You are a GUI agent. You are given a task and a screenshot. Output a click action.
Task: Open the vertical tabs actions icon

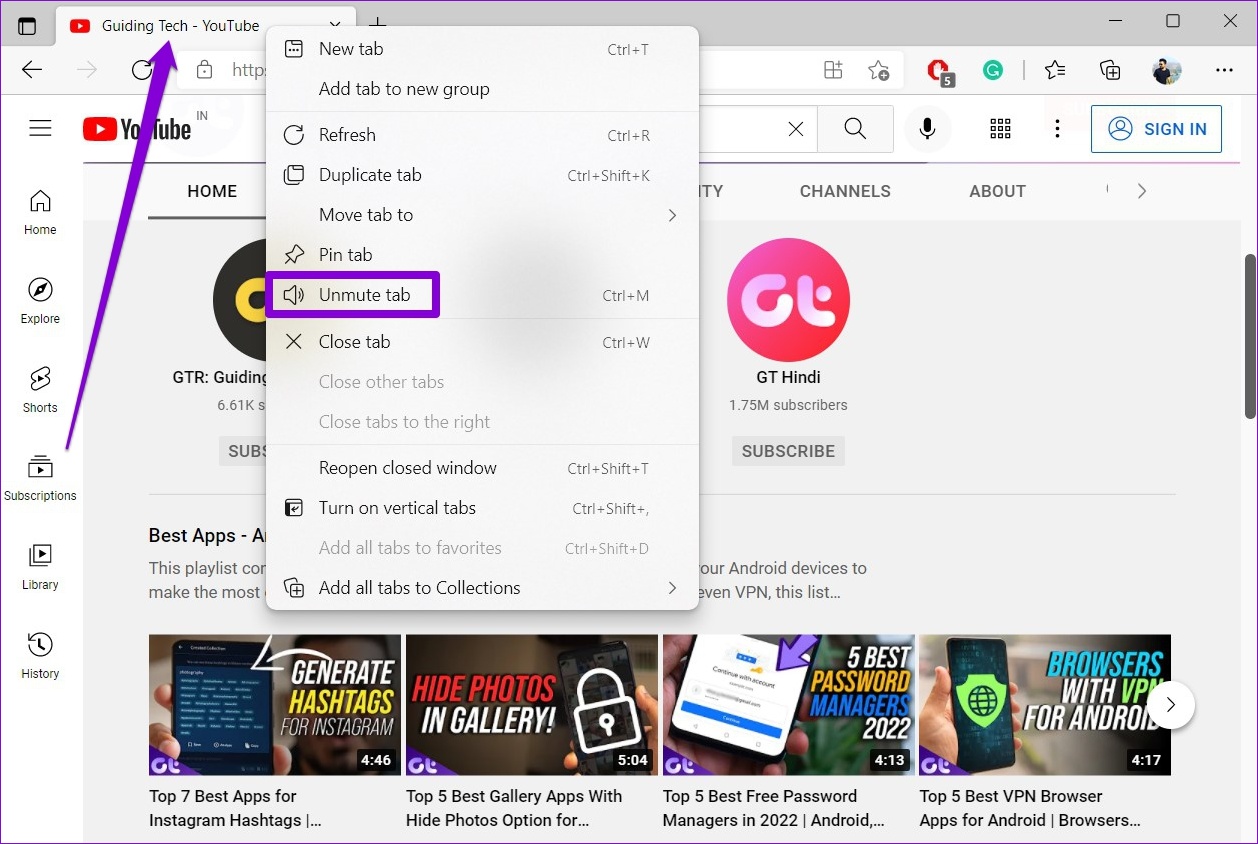pos(27,26)
